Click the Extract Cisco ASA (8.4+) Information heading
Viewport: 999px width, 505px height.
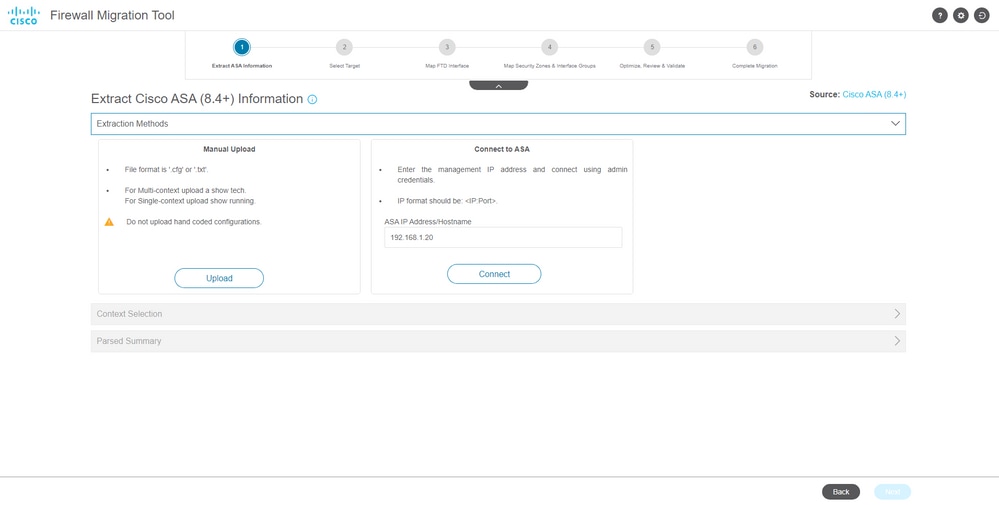(197, 99)
